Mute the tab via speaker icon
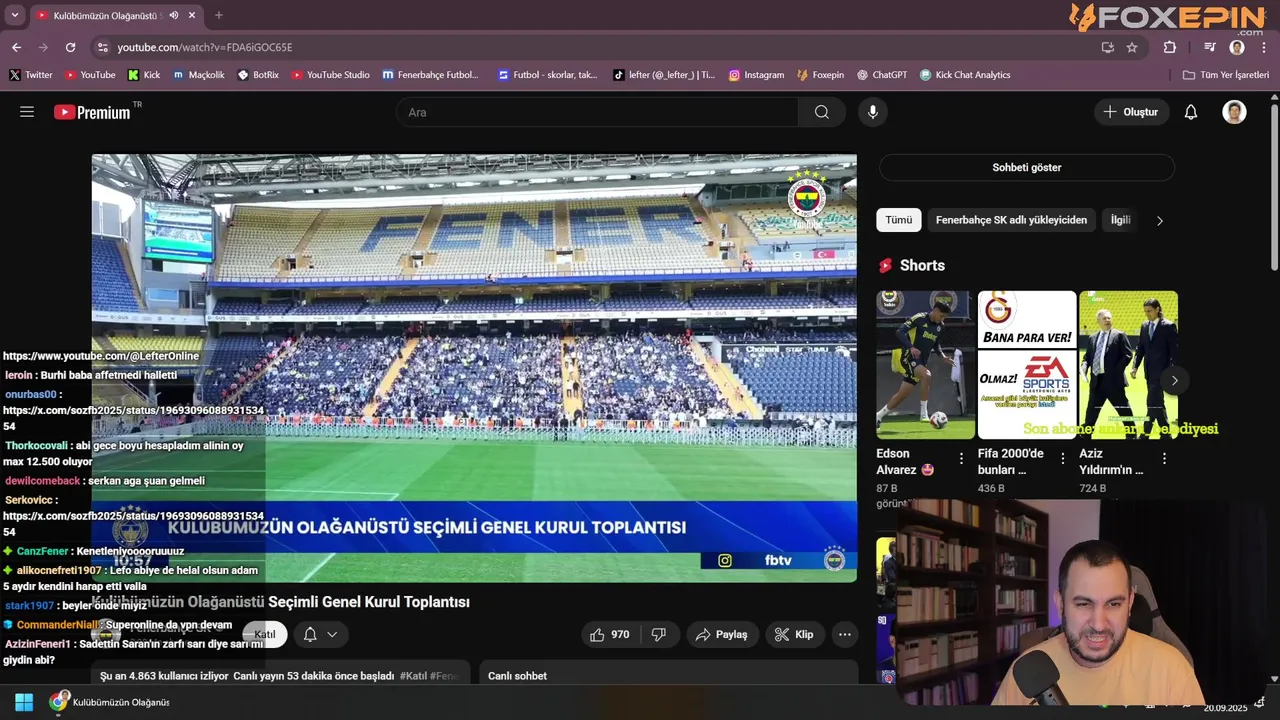 pyautogui.click(x=174, y=15)
